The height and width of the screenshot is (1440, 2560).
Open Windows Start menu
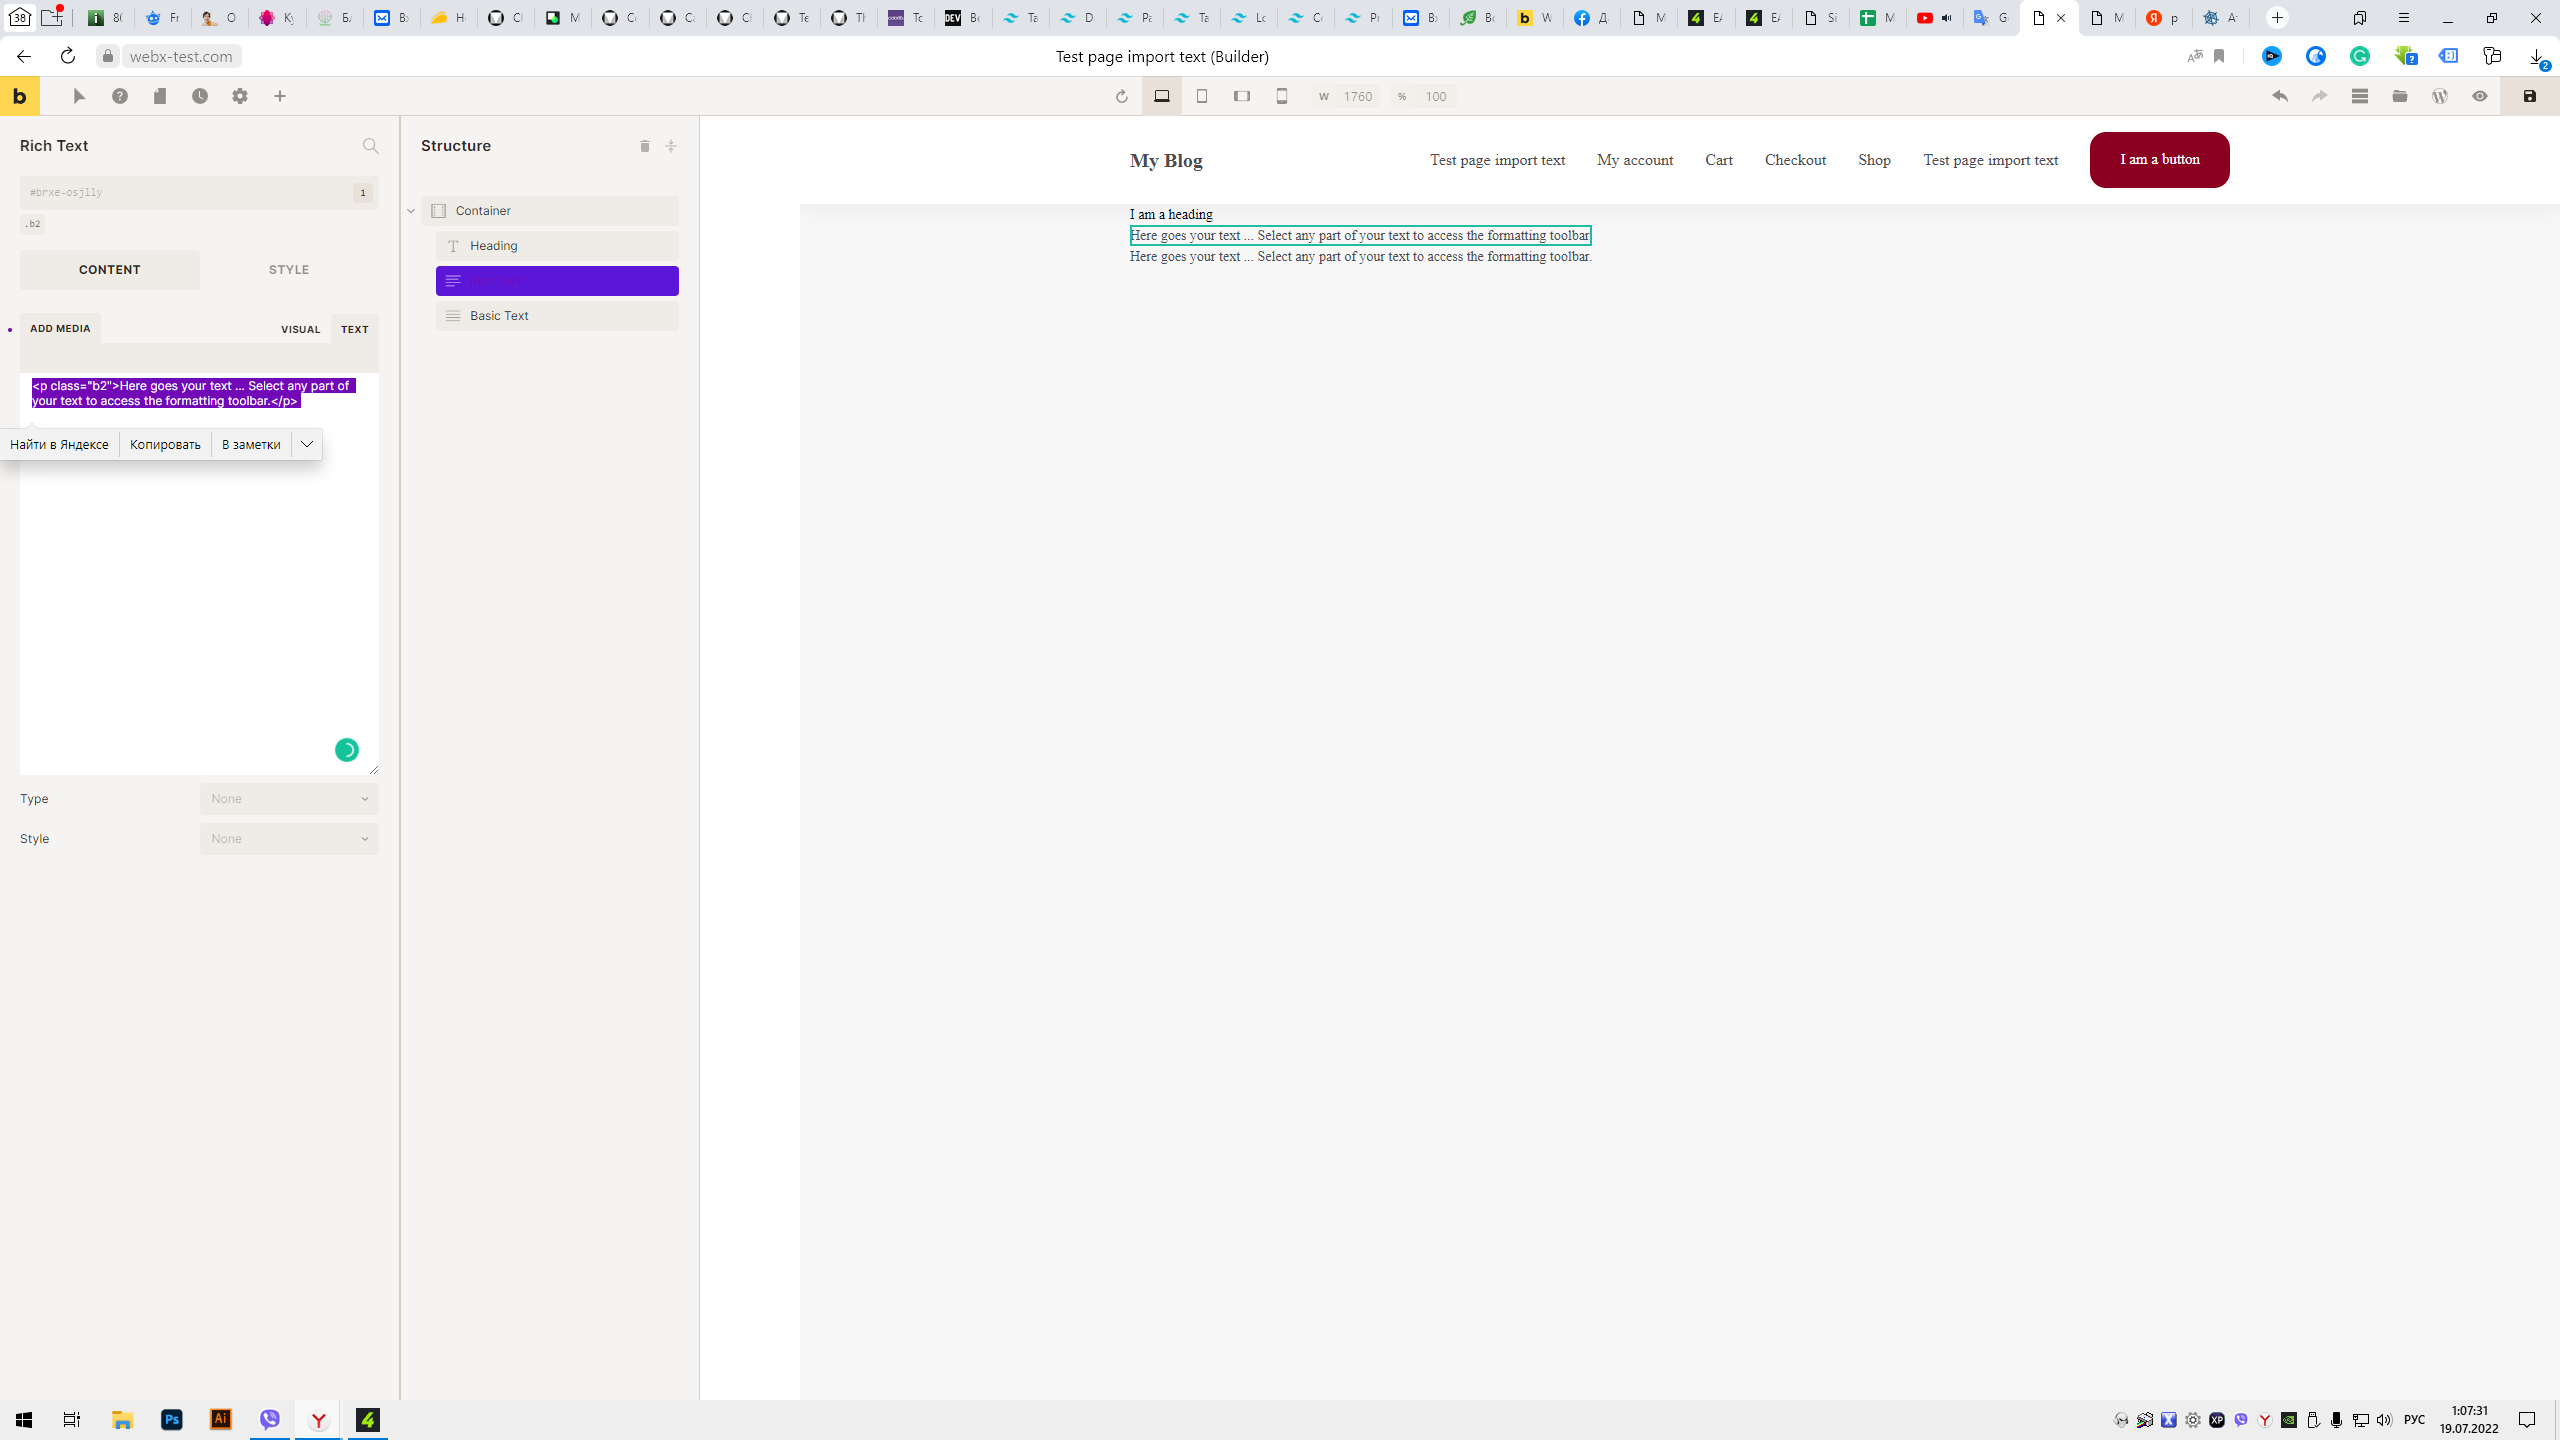coord(24,1420)
